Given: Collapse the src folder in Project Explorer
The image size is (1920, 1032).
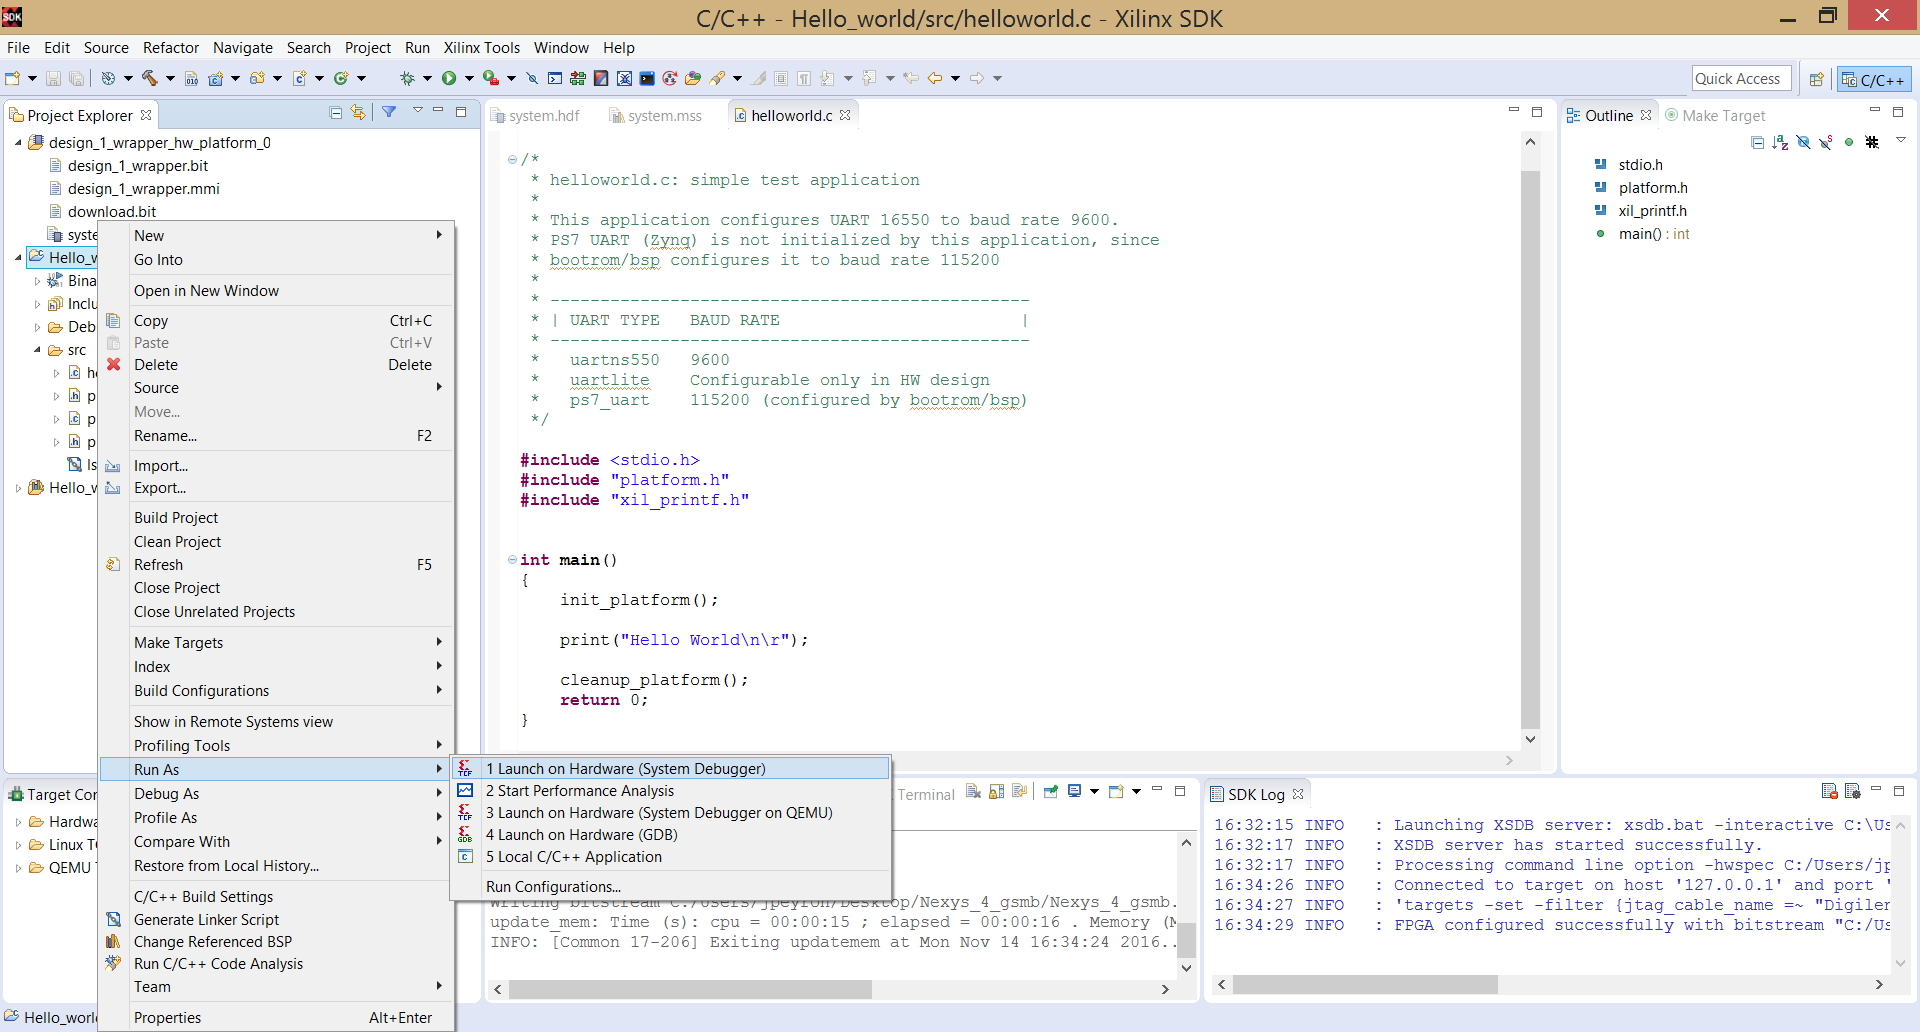Looking at the screenshot, I should pos(37,350).
